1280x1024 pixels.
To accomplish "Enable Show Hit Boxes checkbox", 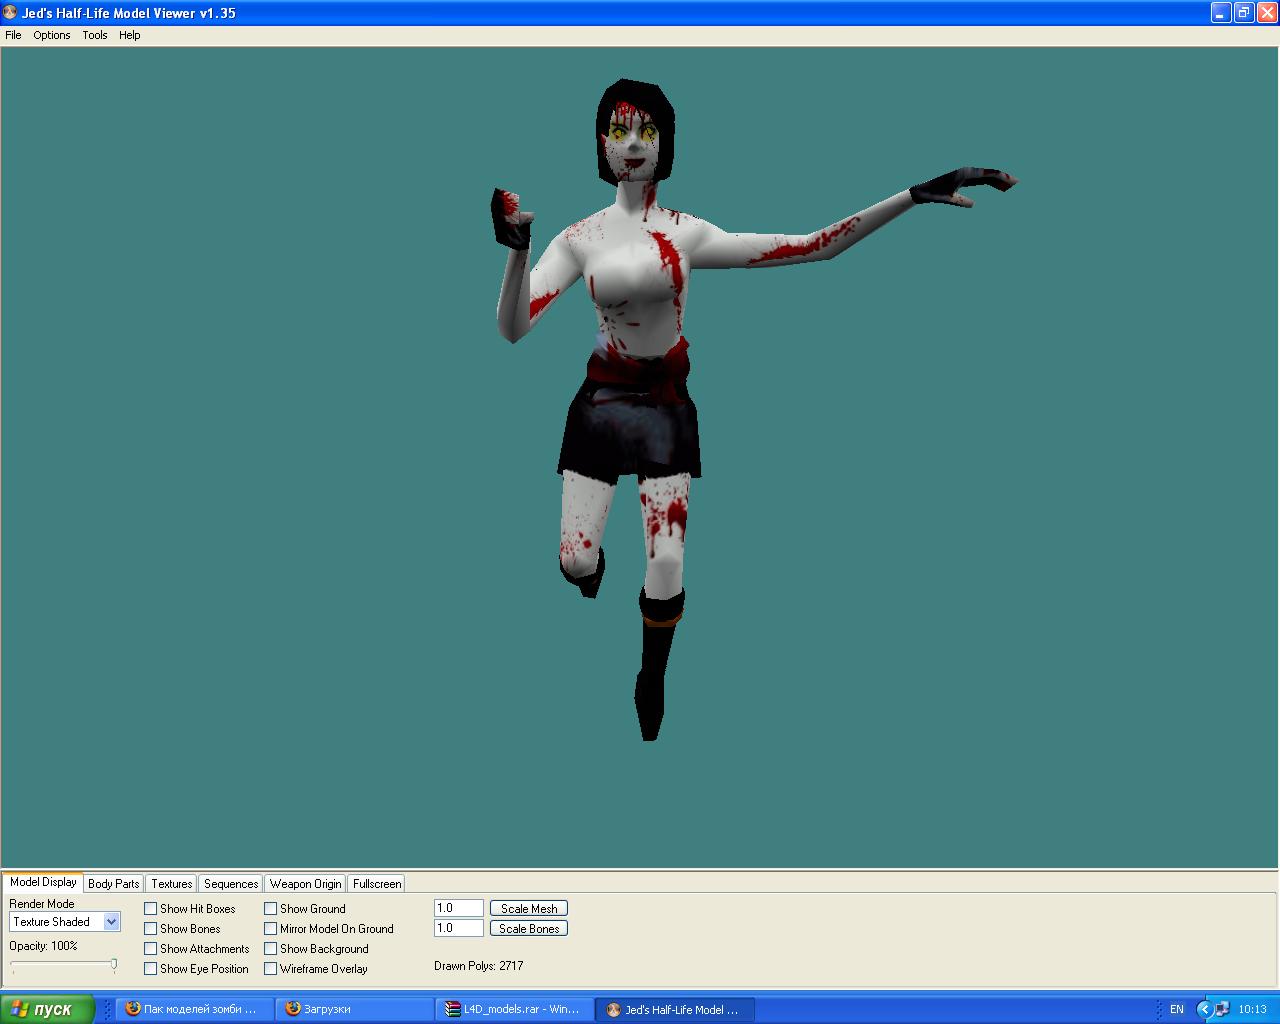I will tap(151, 909).
